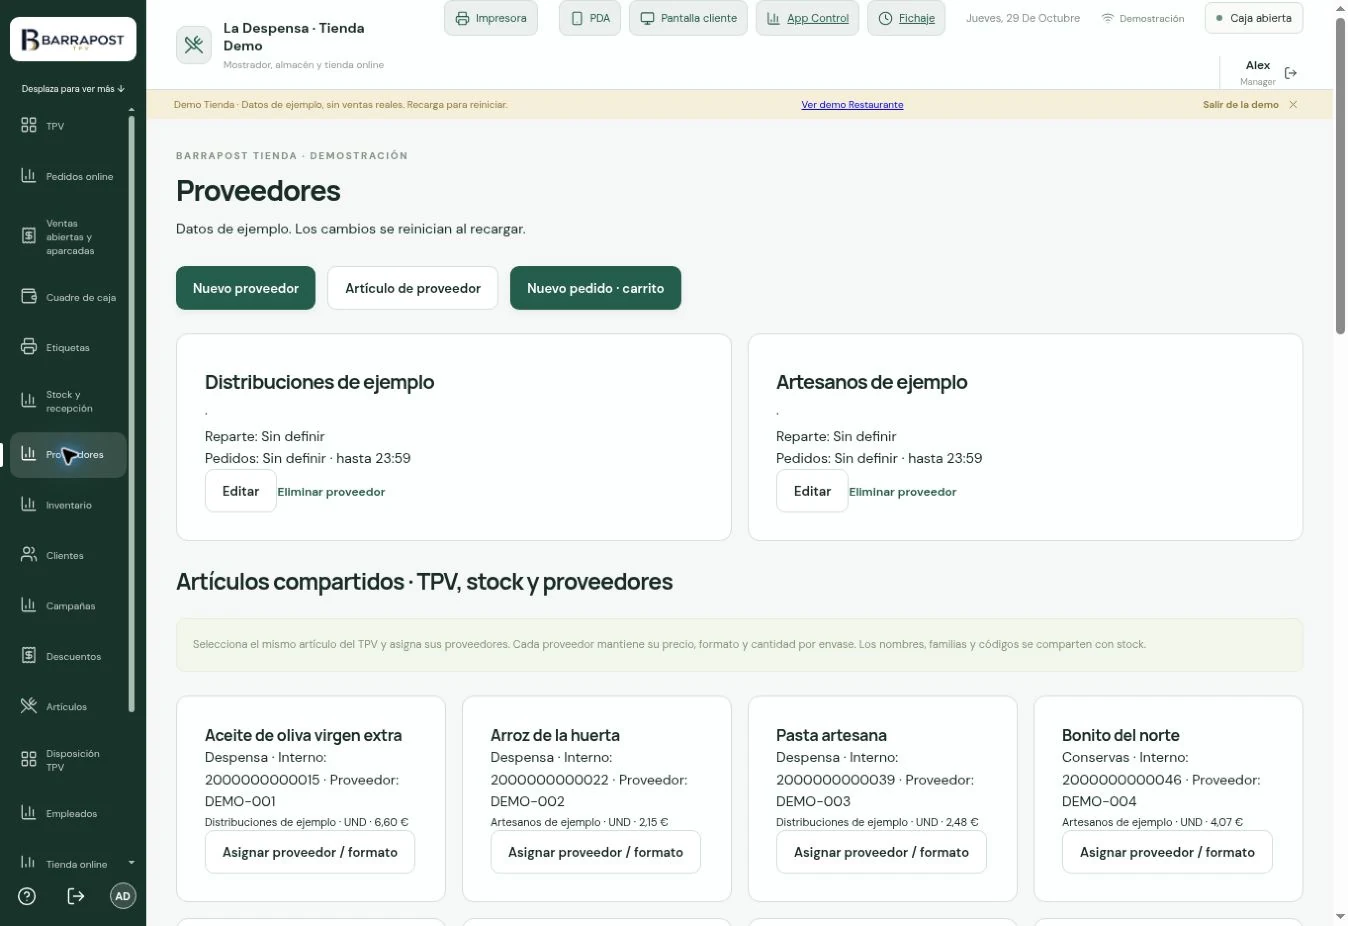
Task: Delete the Artesanos de ejemplo supplier
Action: click(903, 492)
